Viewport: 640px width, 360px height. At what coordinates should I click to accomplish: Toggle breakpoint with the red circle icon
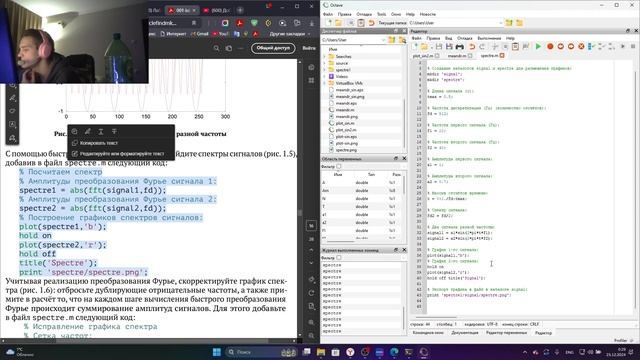pos(550,47)
